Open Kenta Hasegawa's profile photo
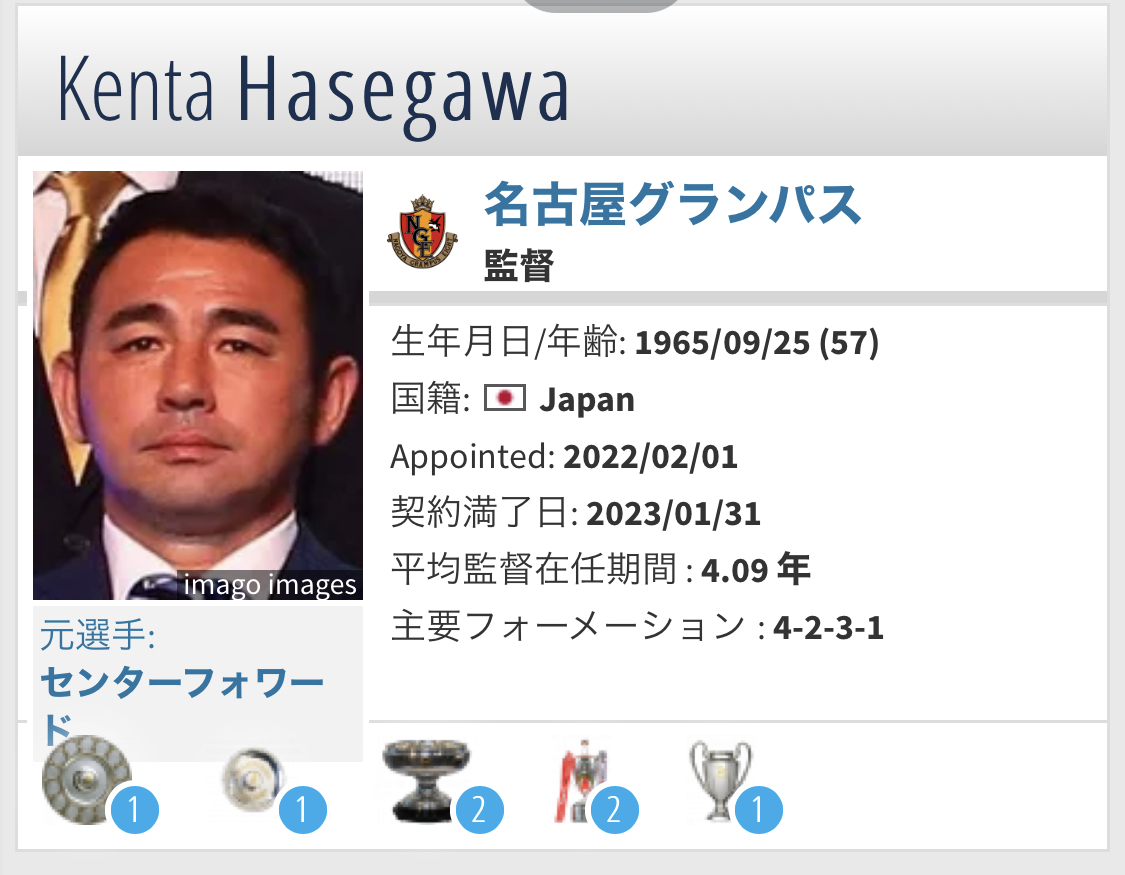 click(198, 385)
